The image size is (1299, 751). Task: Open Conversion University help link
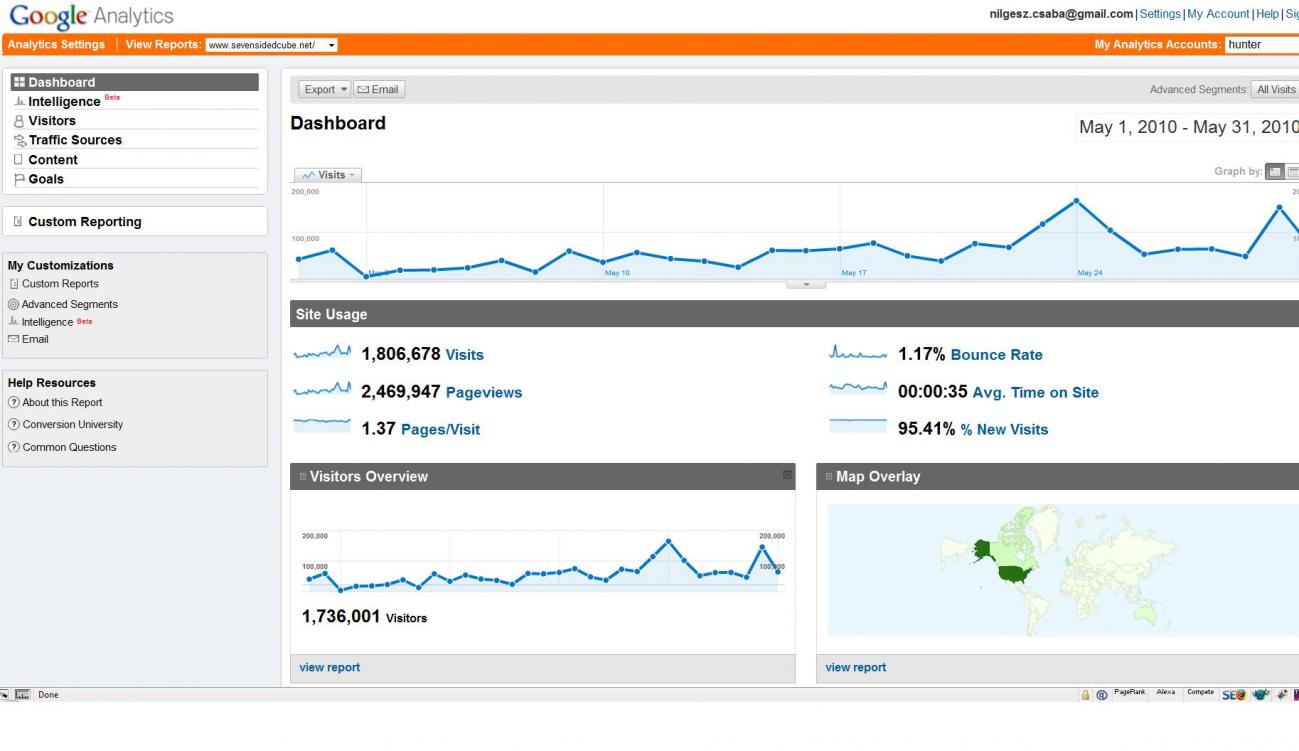[x=73, y=425]
